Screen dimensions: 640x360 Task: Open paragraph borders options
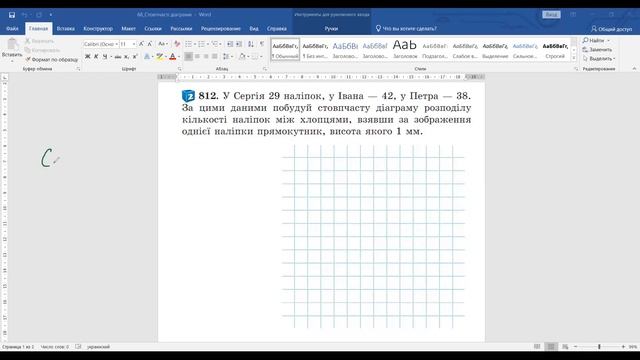(x=255, y=56)
